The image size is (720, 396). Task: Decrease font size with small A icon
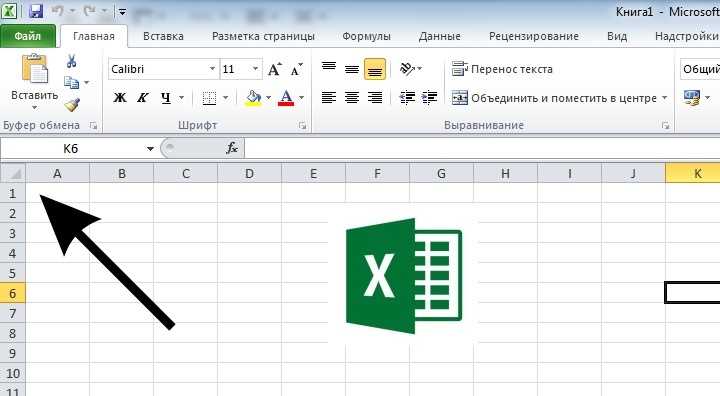point(297,69)
